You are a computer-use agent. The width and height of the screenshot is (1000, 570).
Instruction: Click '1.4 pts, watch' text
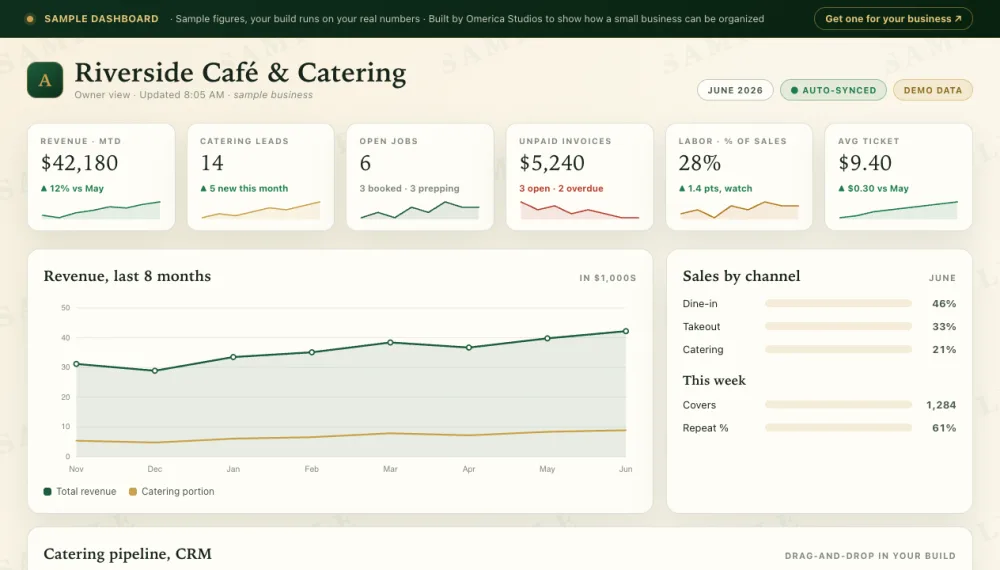pos(716,188)
